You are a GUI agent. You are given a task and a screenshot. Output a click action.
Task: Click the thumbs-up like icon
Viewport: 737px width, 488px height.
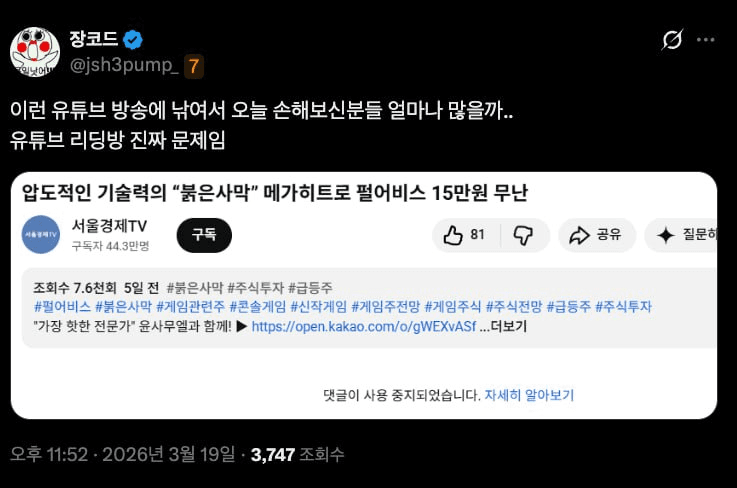453,235
